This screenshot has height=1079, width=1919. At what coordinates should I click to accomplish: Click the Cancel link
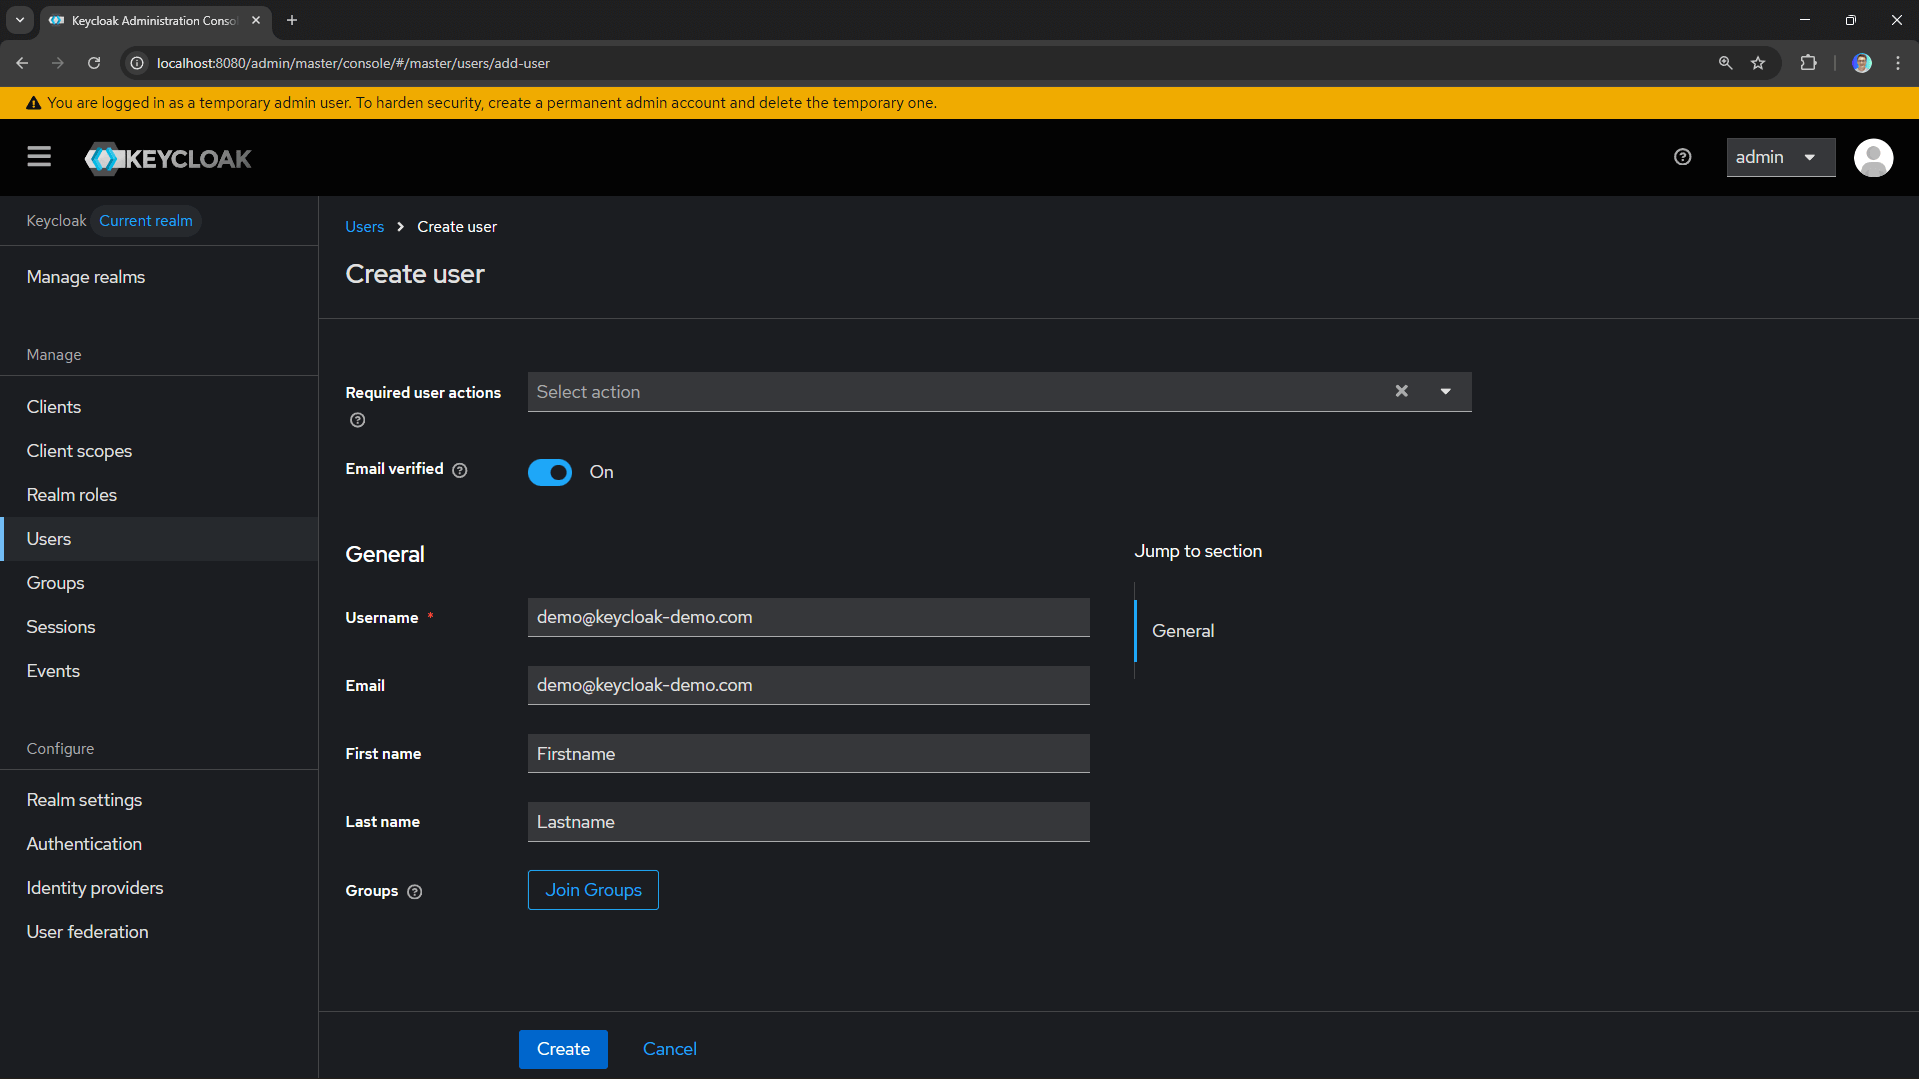pyautogui.click(x=669, y=1048)
